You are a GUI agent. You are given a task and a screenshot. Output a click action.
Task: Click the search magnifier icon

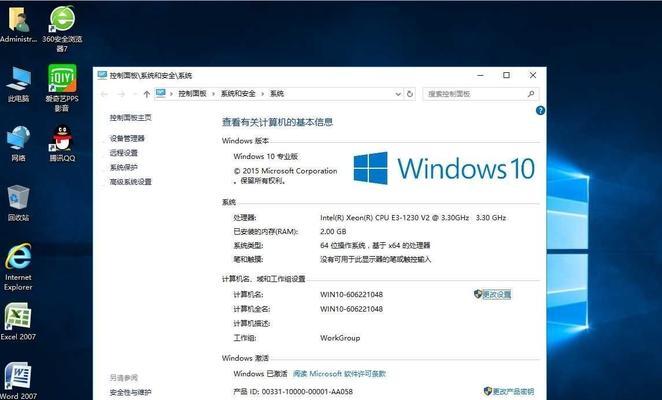click(531, 94)
